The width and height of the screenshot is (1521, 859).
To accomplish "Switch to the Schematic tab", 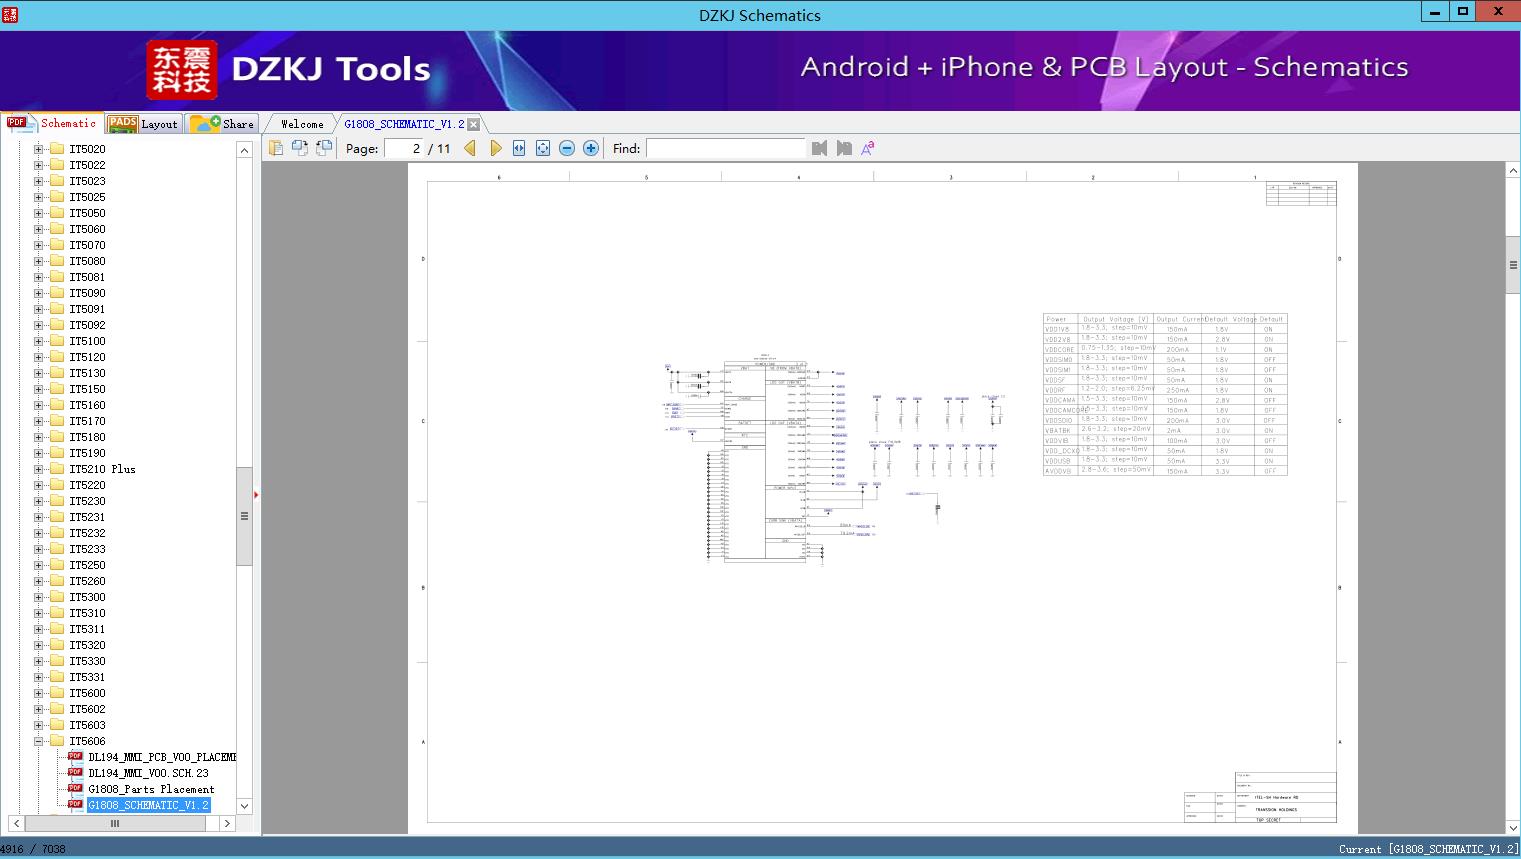I will 52,123.
